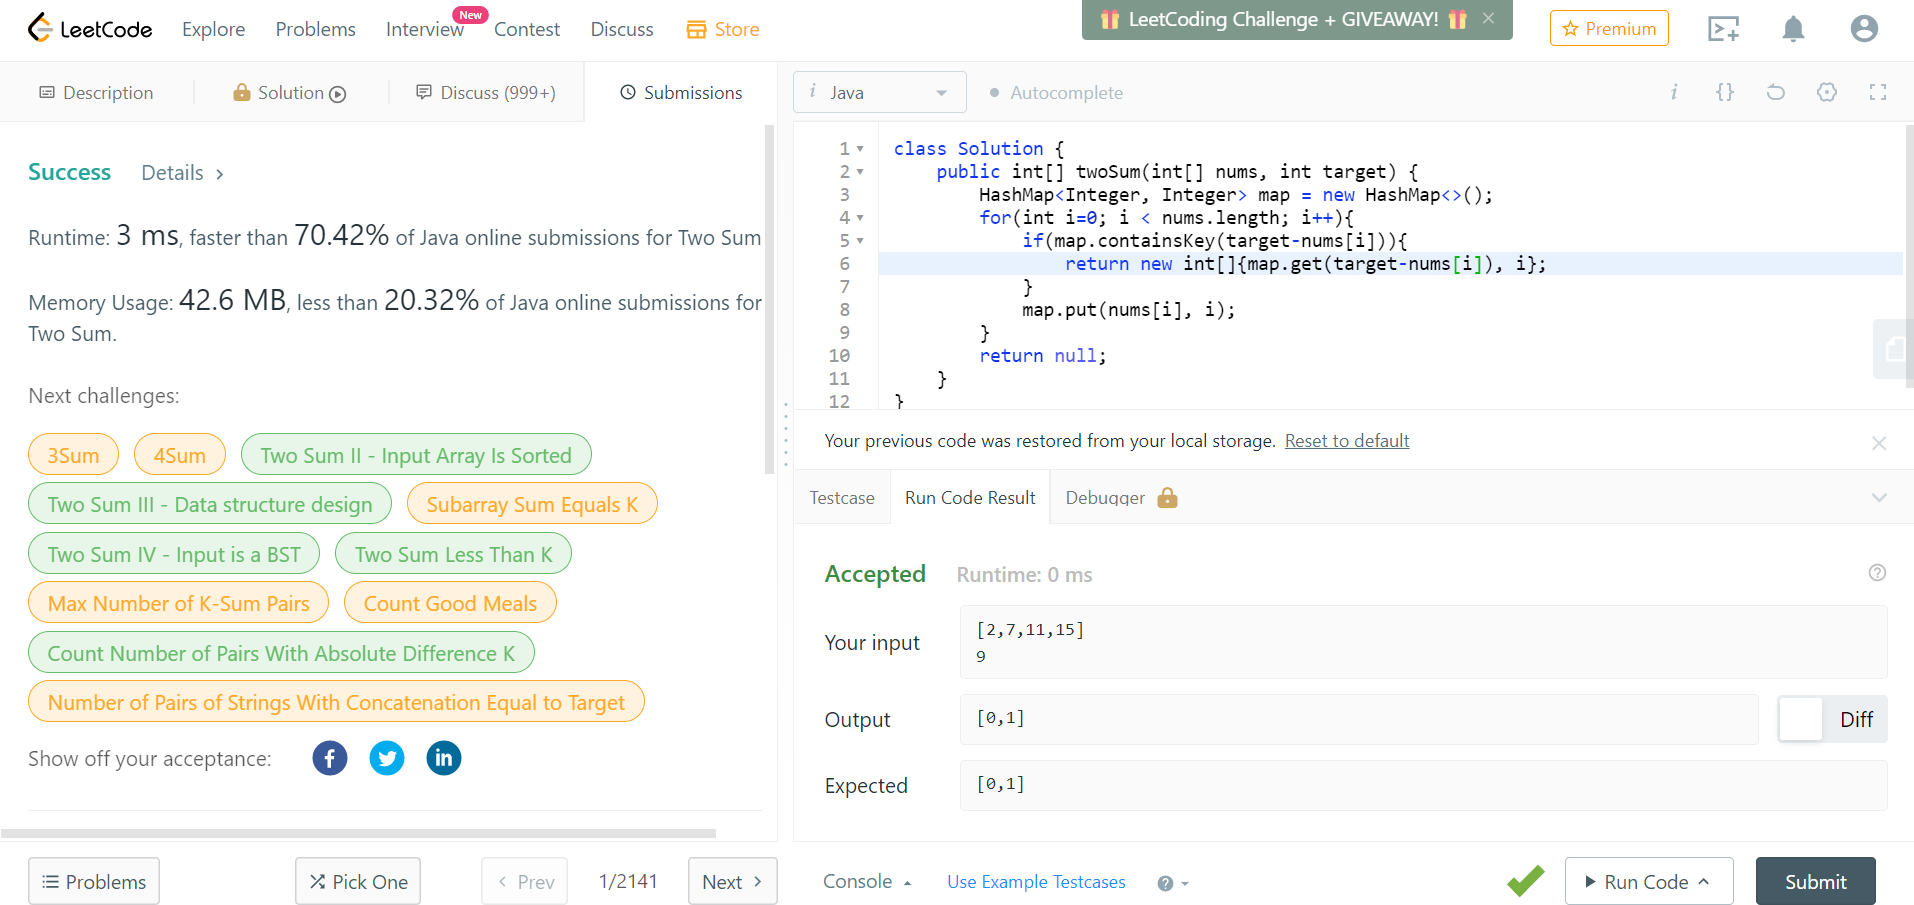Image resolution: width=1914 pixels, height=905 pixels.
Task: Close the LeetCoding Challenge giveaway banner
Action: [1488, 18]
